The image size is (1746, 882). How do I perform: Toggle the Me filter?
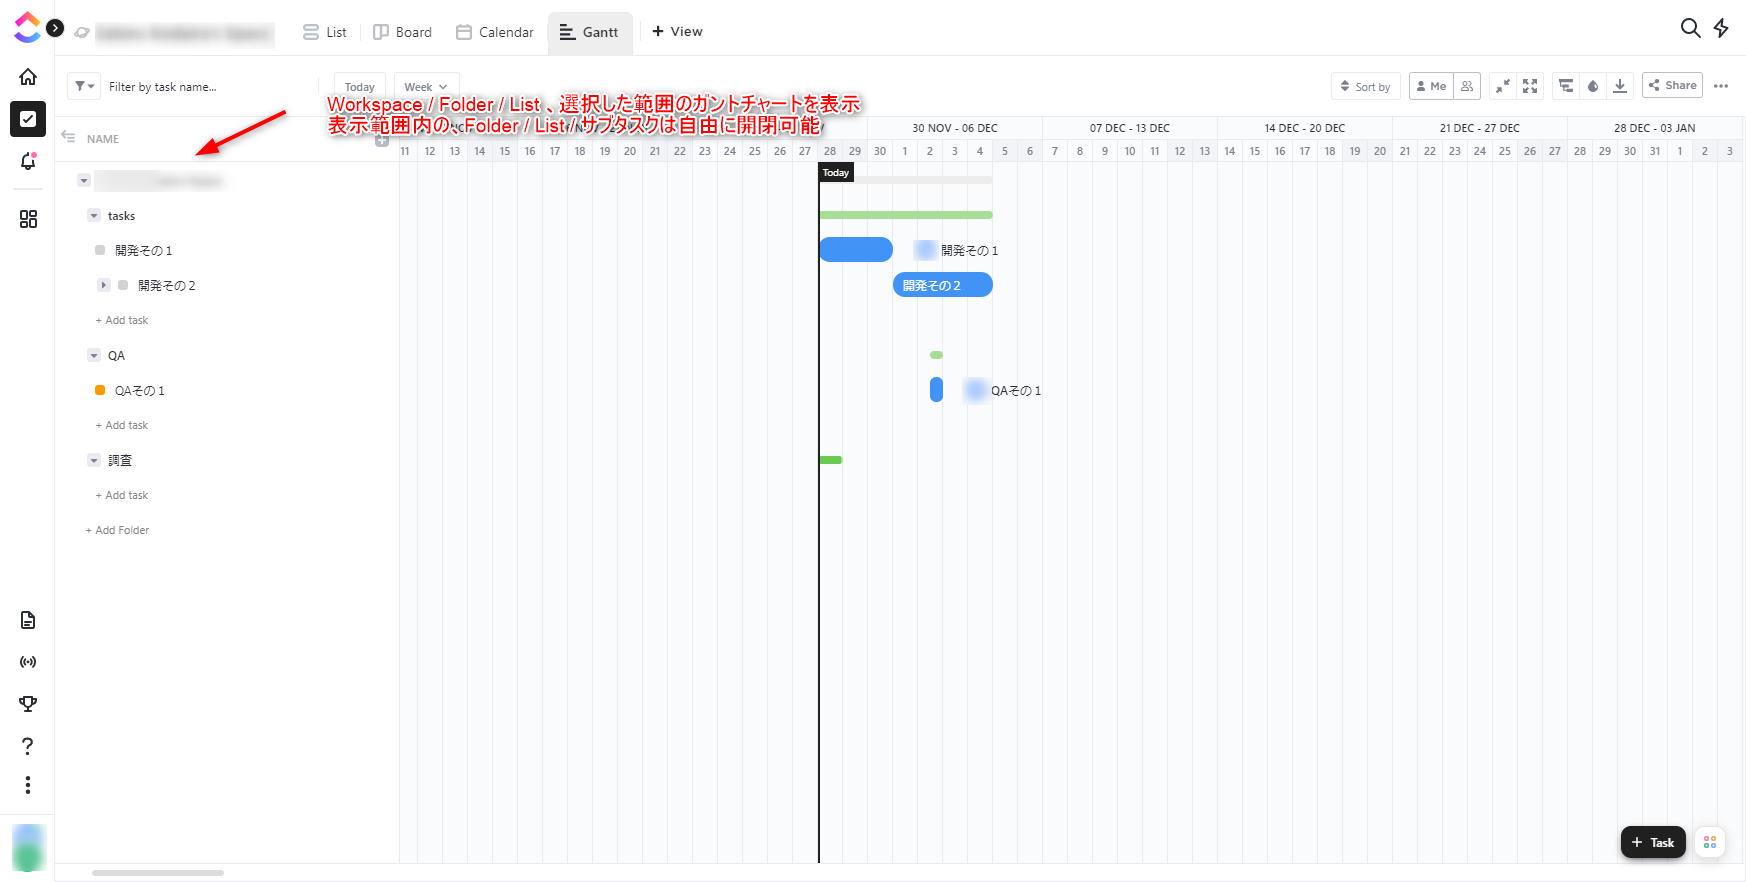1431,86
